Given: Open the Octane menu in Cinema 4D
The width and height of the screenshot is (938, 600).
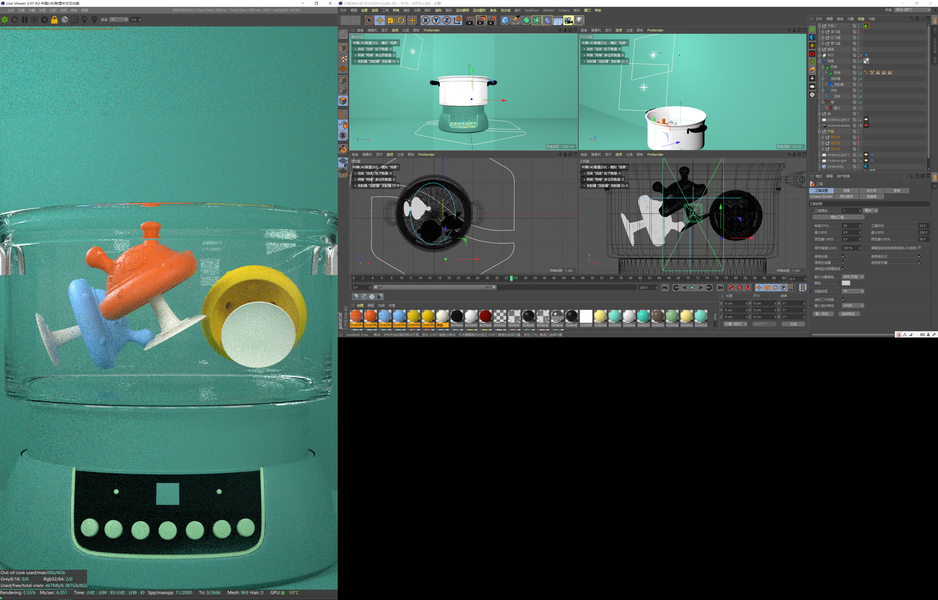Looking at the screenshot, I should 564,10.
